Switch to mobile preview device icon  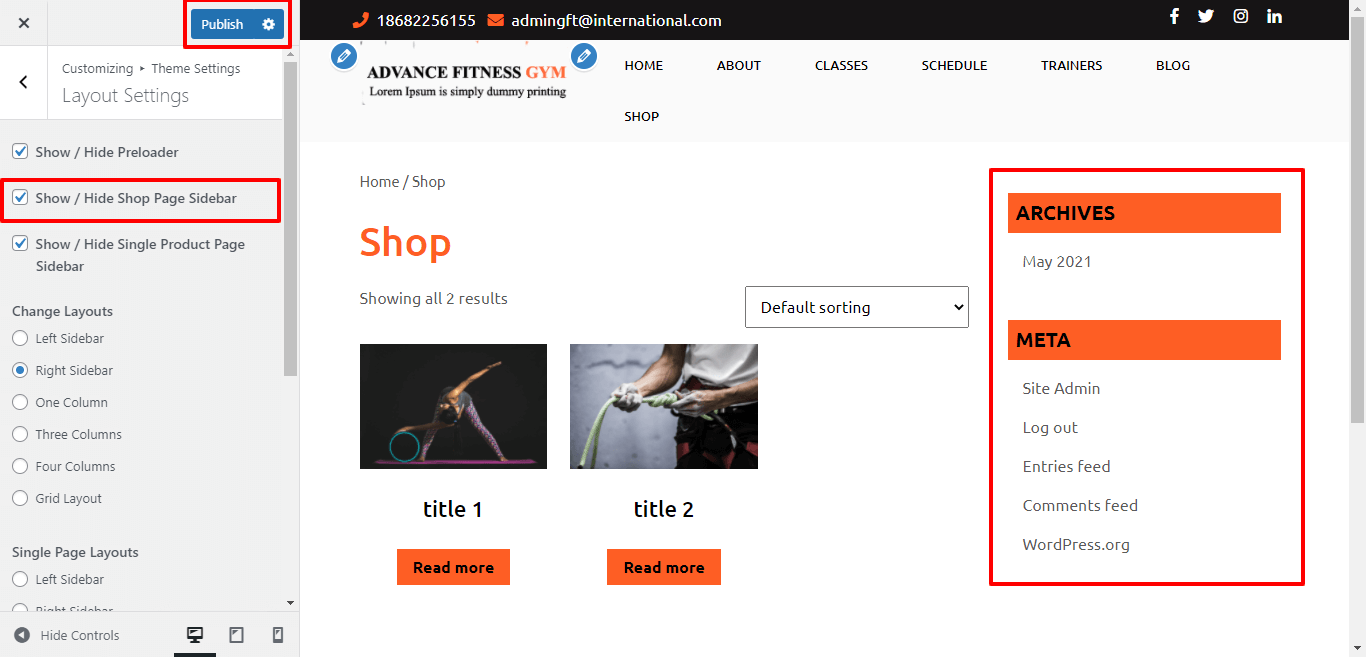(x=278, y=635)
